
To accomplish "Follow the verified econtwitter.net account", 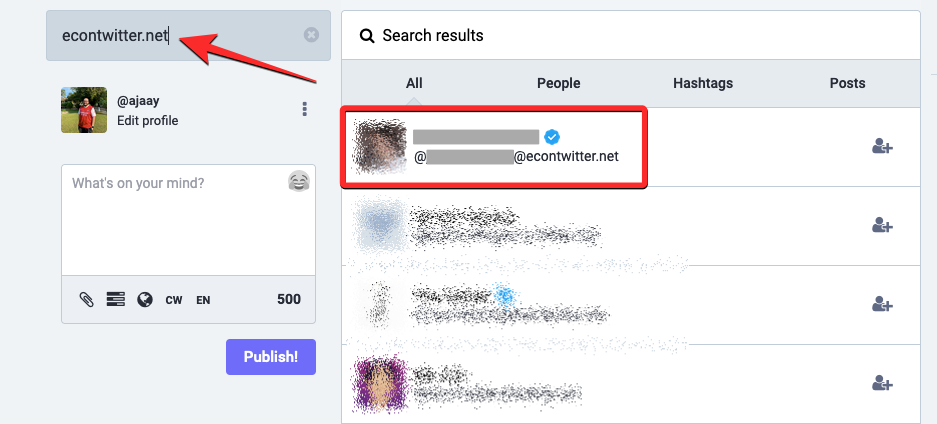I will 882,147.
